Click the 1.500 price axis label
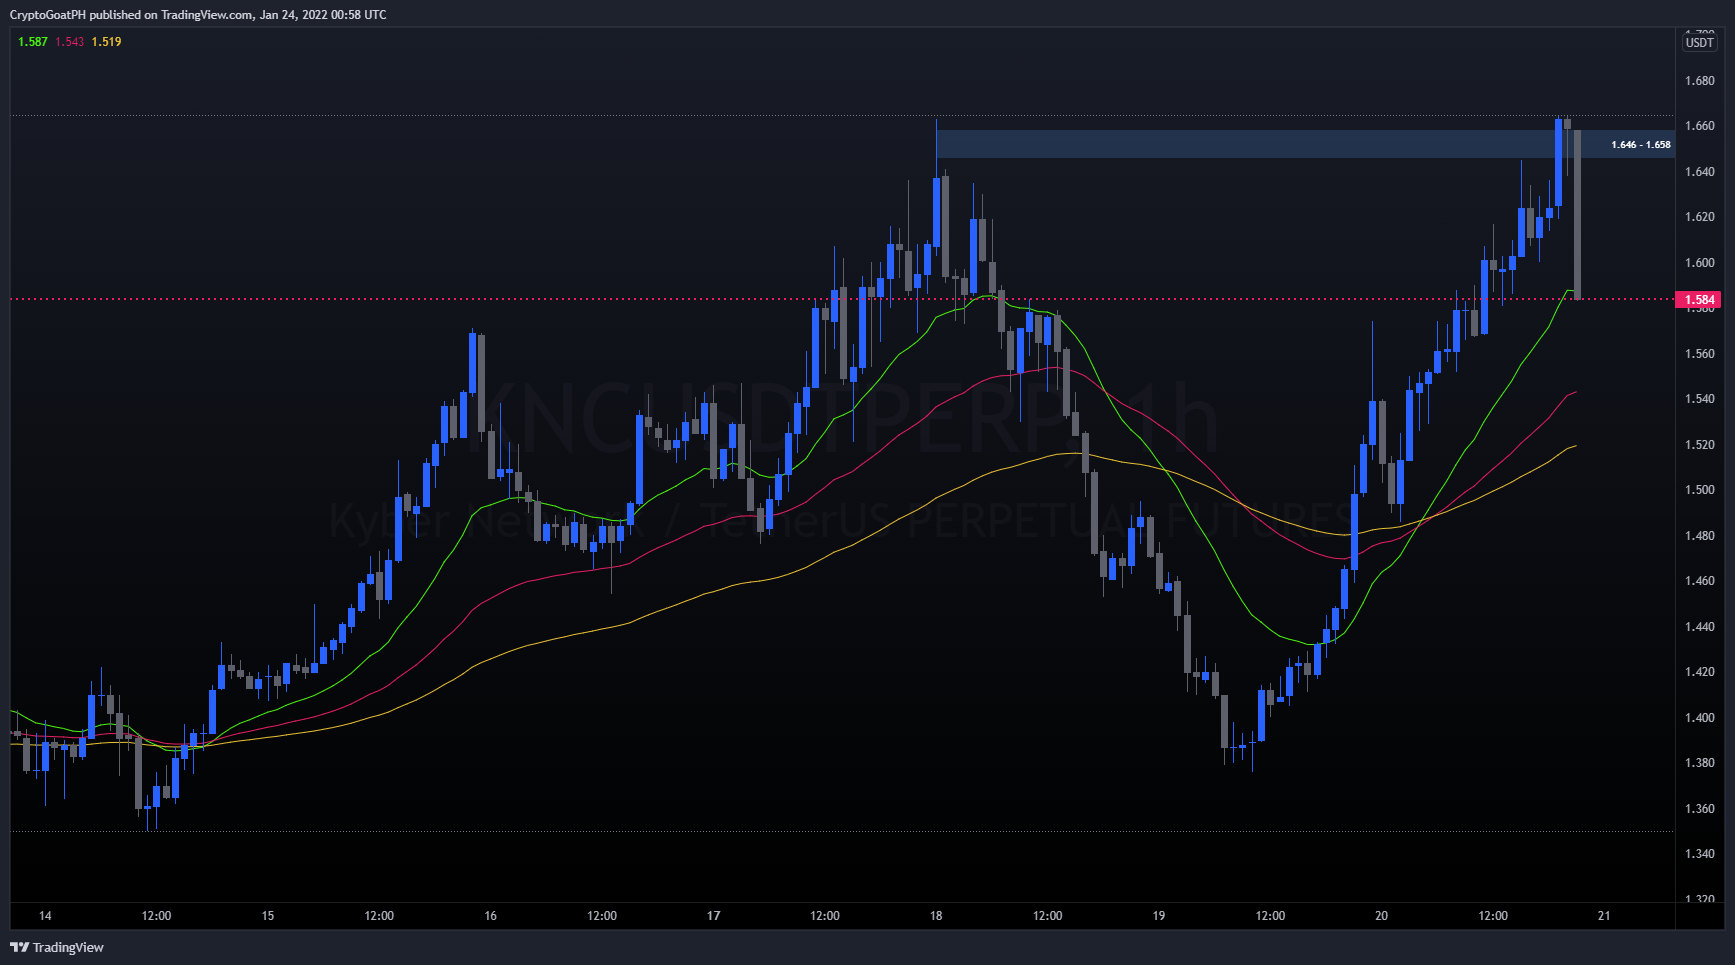 pos(1699,490)
